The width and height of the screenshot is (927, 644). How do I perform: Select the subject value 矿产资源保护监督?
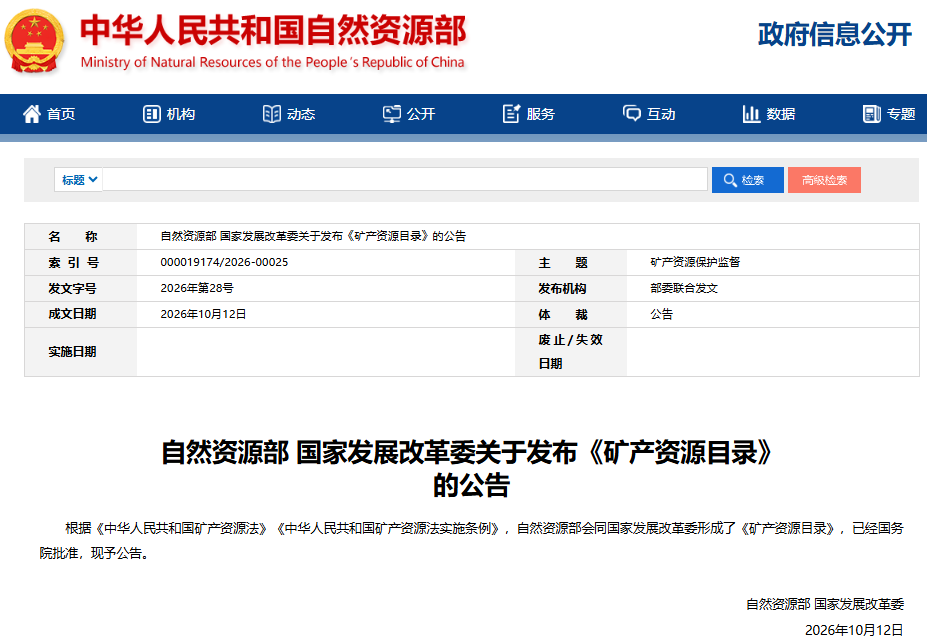pos(695,262)
